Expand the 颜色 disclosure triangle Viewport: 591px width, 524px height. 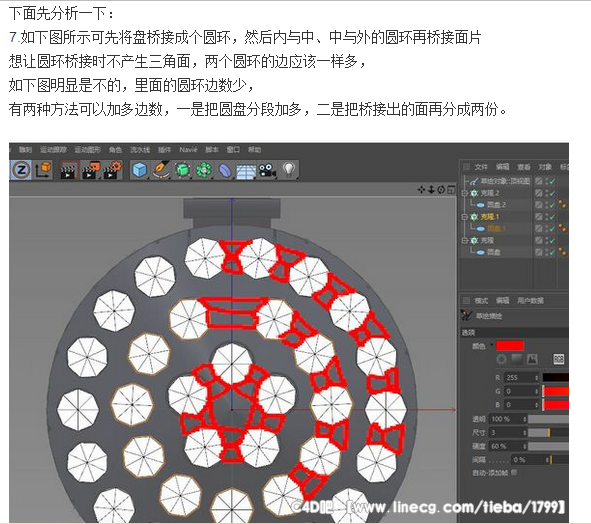tap(491, 345)
